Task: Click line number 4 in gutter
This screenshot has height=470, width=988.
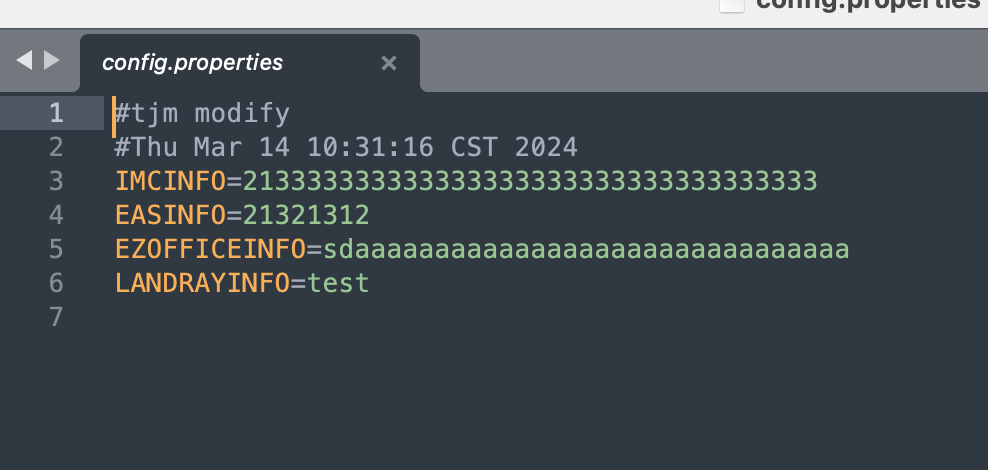Action: tap(56, 215)
